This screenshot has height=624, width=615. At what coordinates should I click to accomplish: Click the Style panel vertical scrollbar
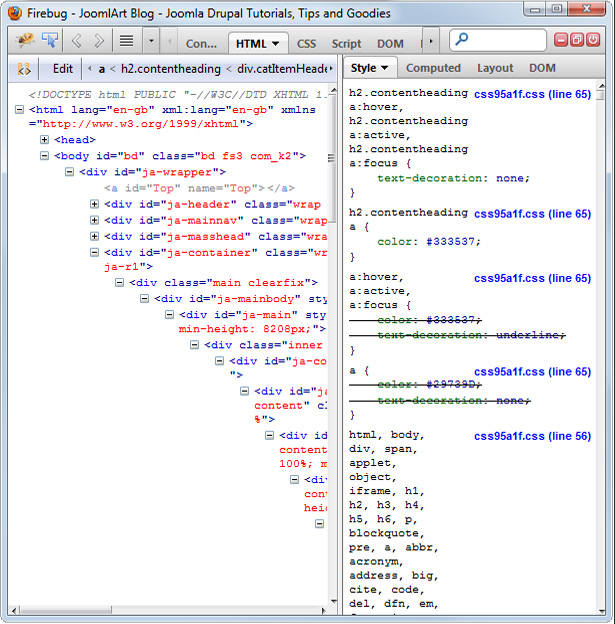601,95
